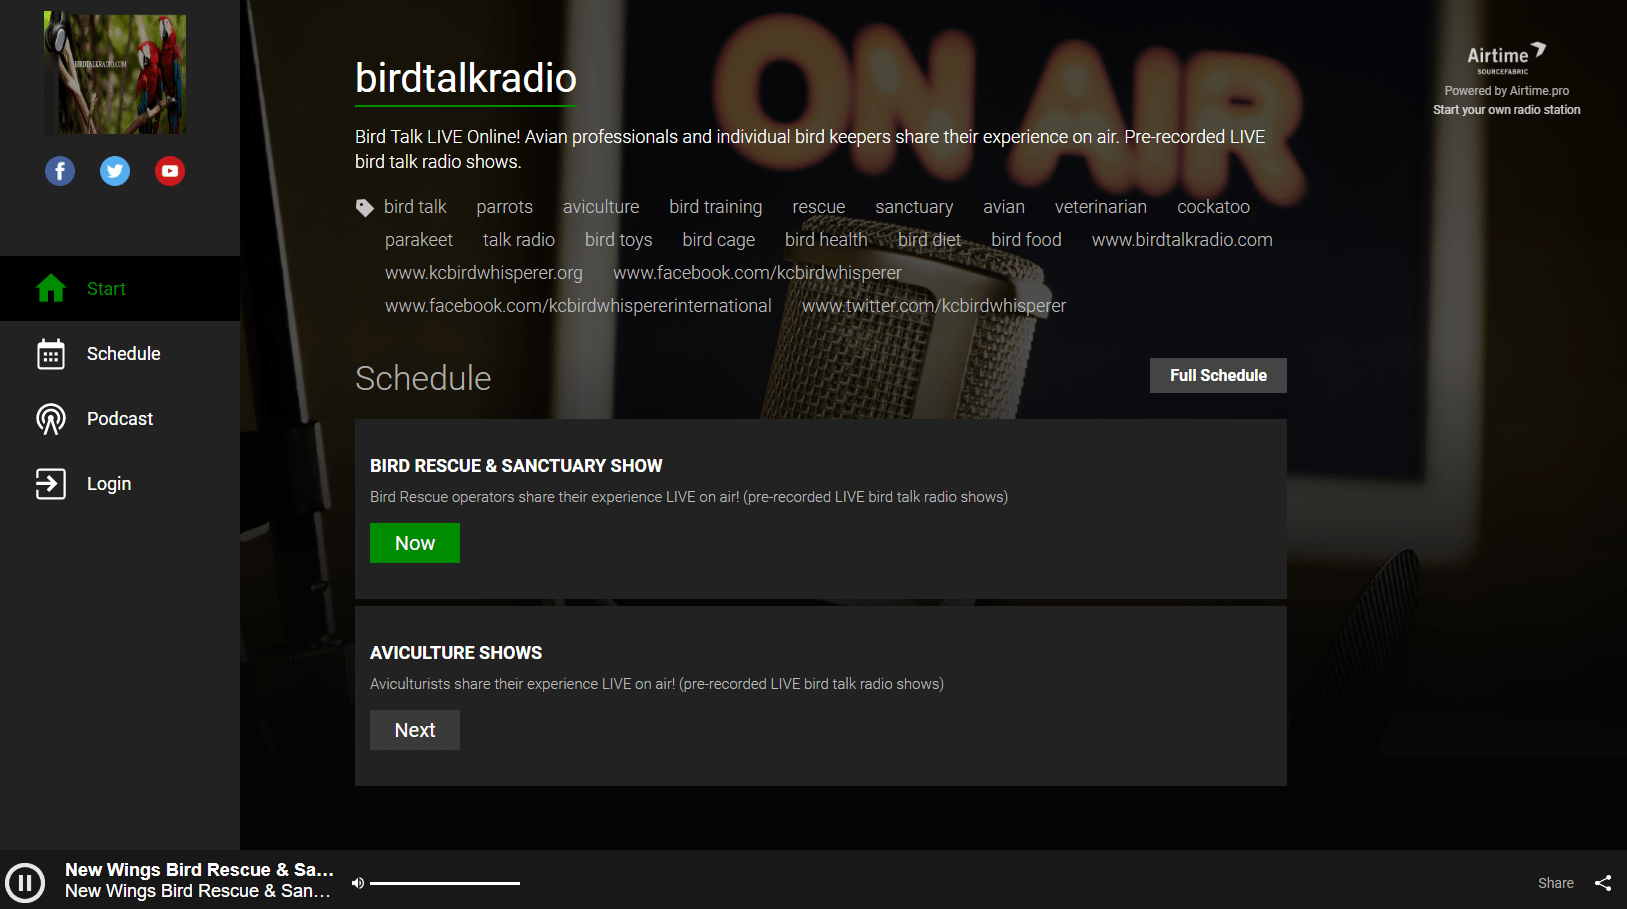Pause the radio stream

pos(25,883)
